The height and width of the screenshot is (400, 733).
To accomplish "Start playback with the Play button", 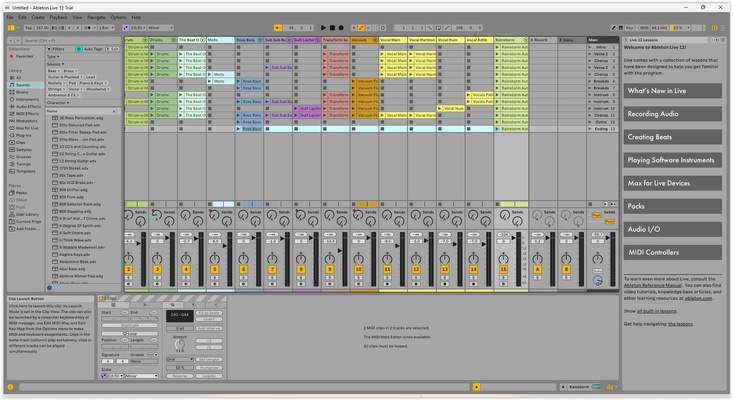I will 323,28.
